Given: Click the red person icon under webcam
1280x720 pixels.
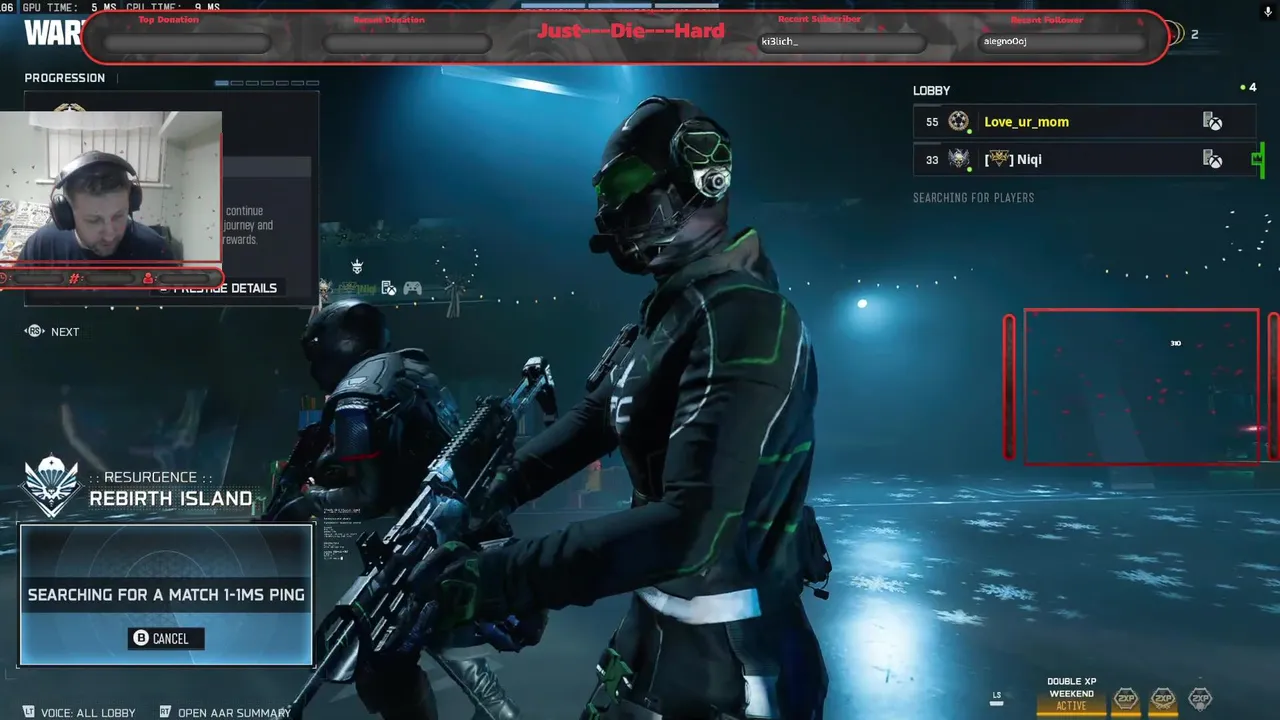Looking at the screenshot, I should (x=148, y=278).
